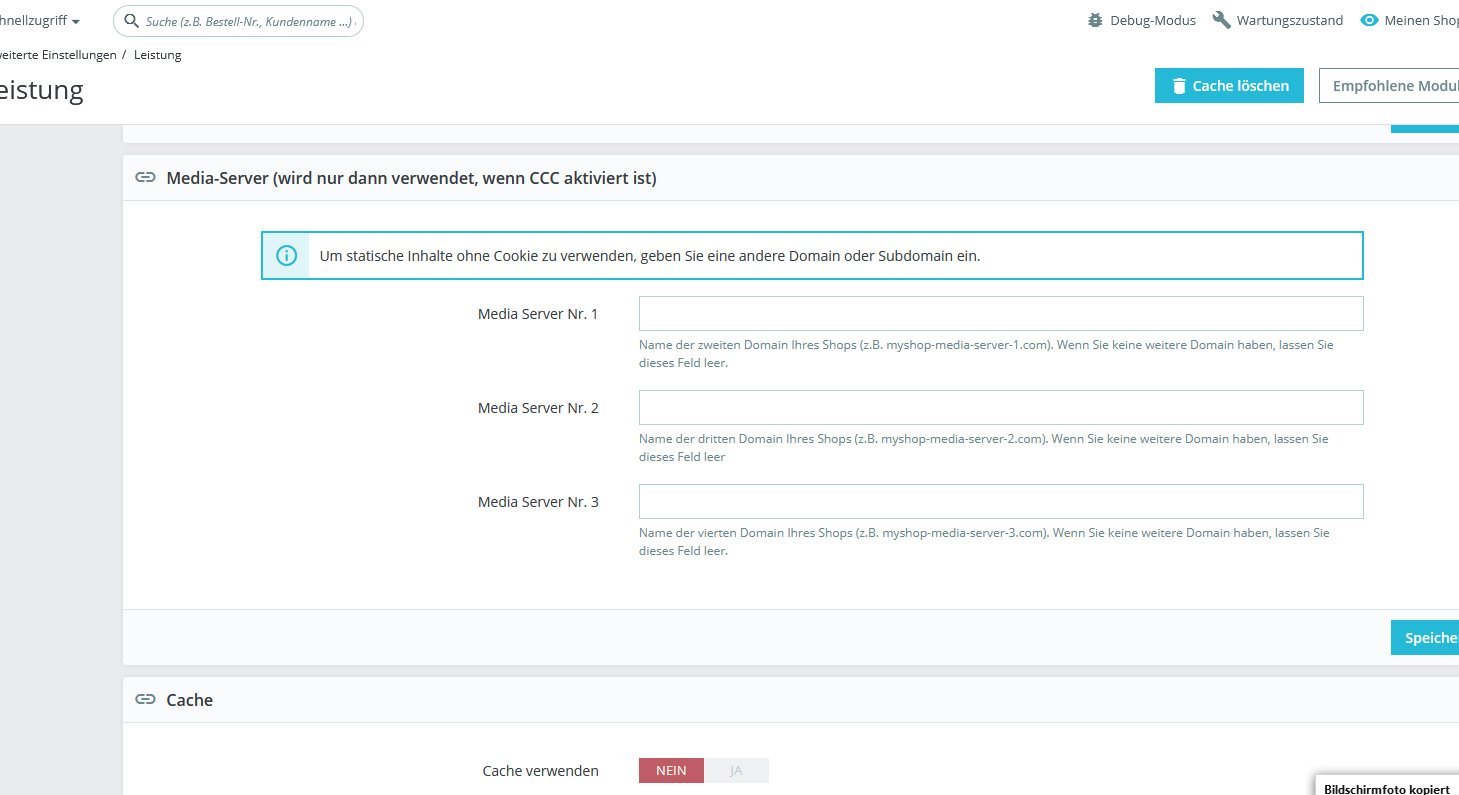
Task: Click the 'Um statische Inhalte ohne Cookie' notice text
Action: click(650, 255)
